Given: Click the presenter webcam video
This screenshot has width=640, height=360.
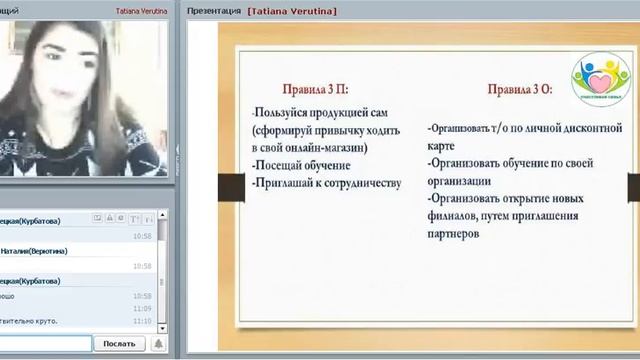Looking at the screenshot, I should pos(84,98).
